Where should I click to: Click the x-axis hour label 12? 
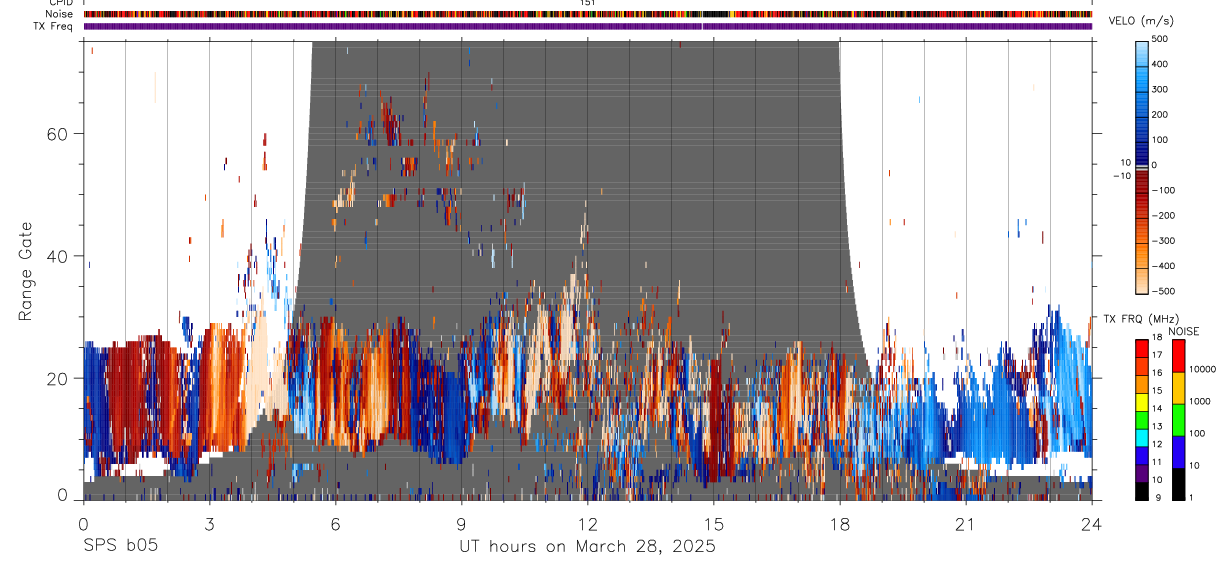point(588,523)
